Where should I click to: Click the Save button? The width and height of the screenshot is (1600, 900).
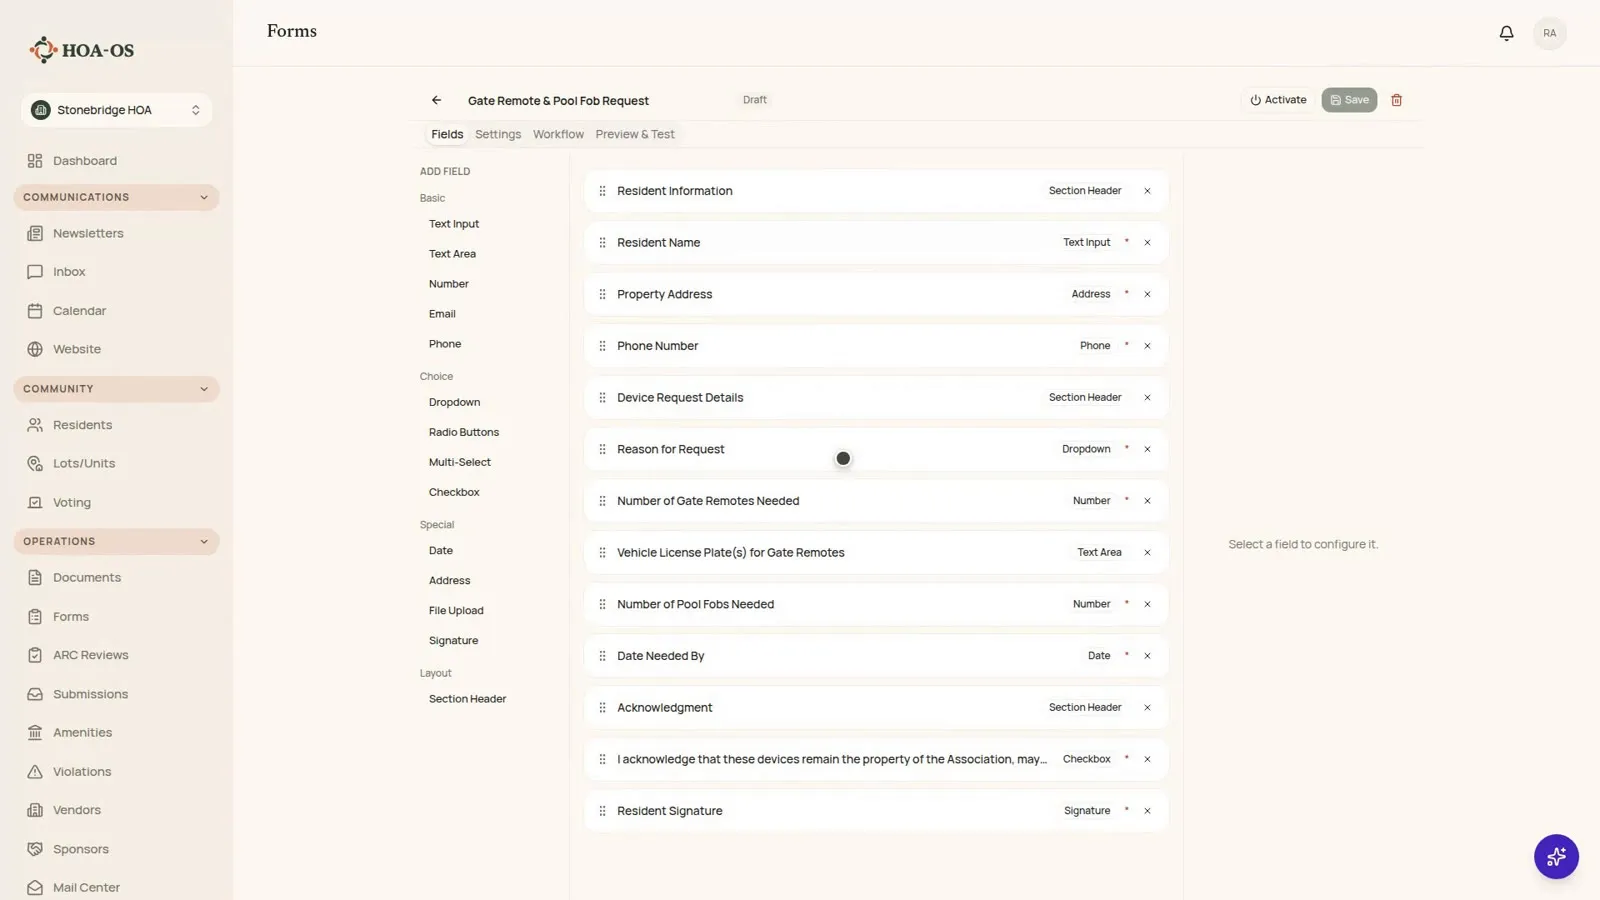tap(1349, 100)
